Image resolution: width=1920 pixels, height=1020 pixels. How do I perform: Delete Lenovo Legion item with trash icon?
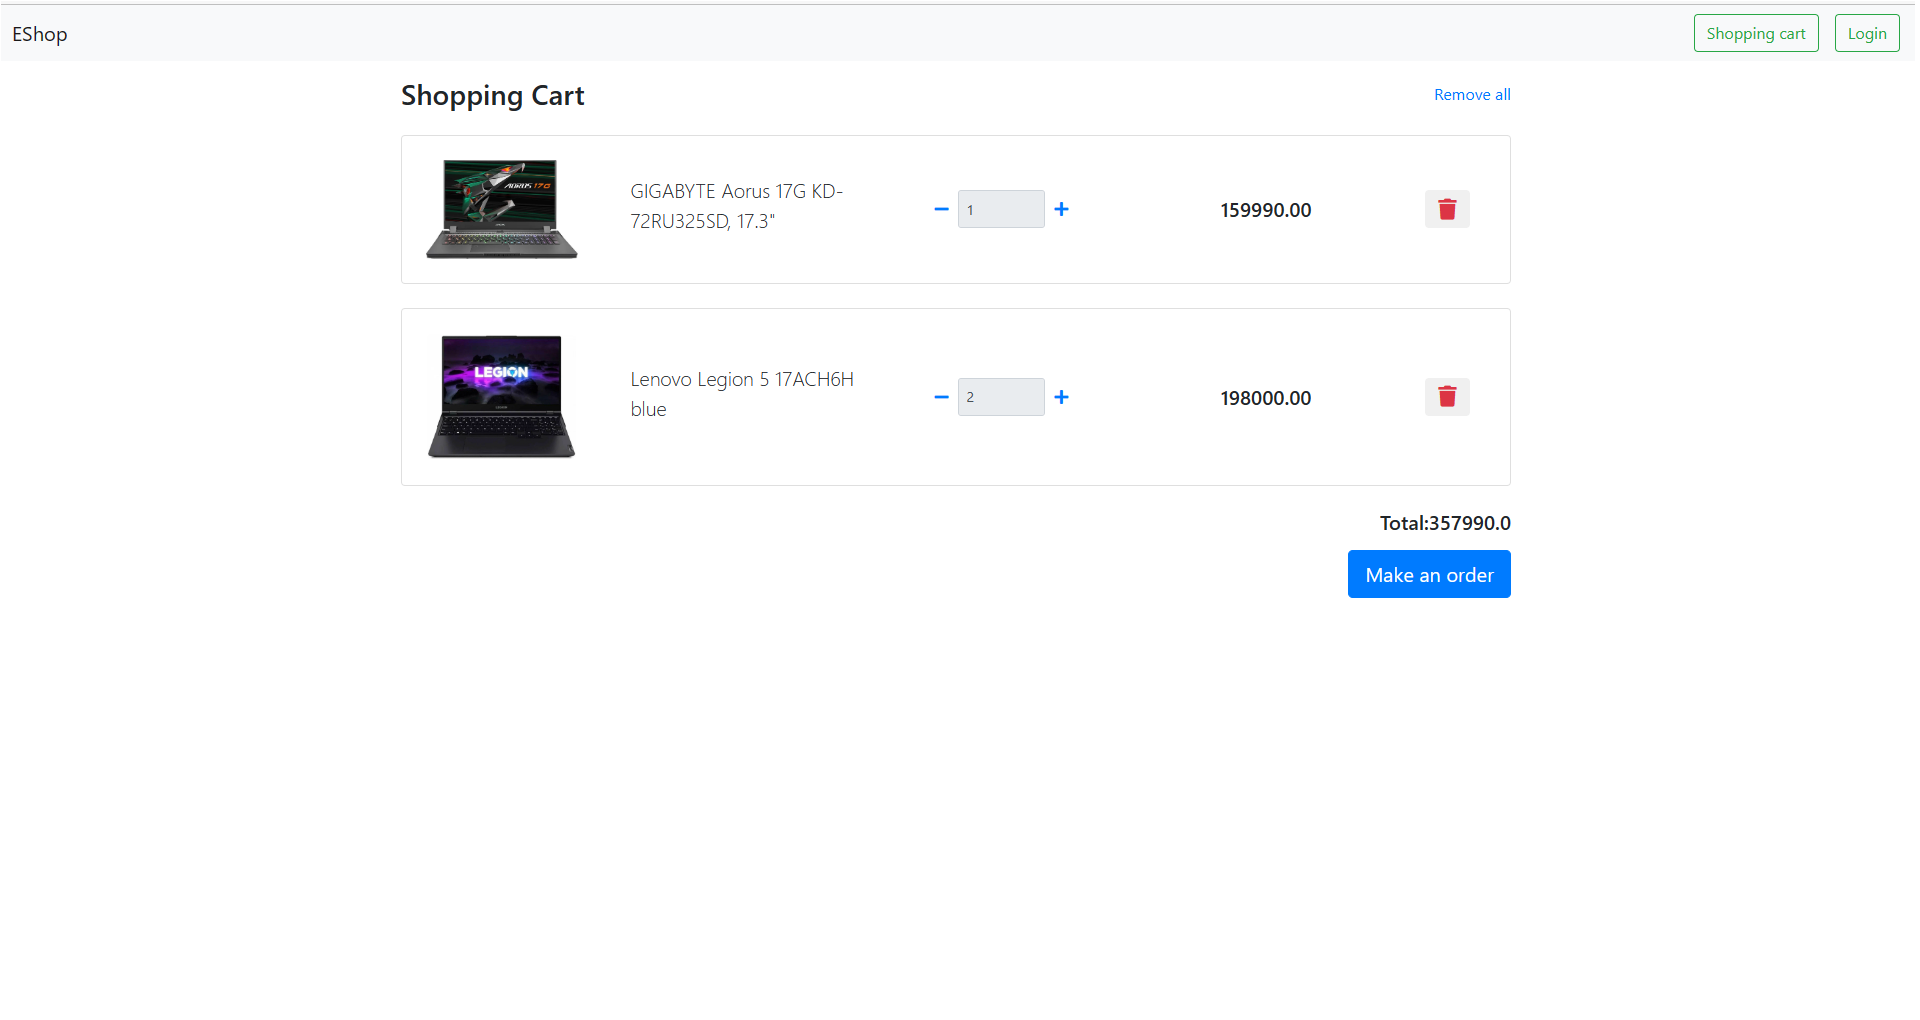tap(1447, 397)
